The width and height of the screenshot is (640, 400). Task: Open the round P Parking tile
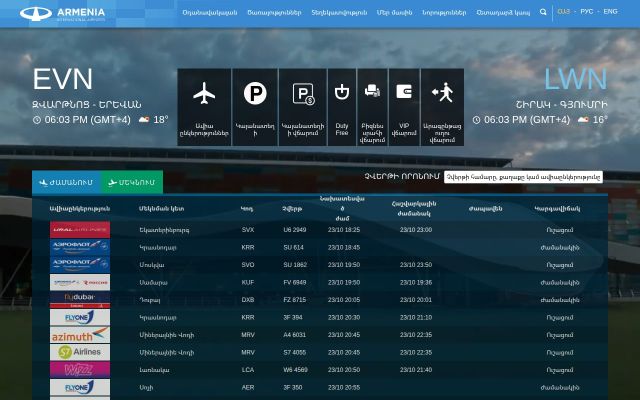pos(255,107)
